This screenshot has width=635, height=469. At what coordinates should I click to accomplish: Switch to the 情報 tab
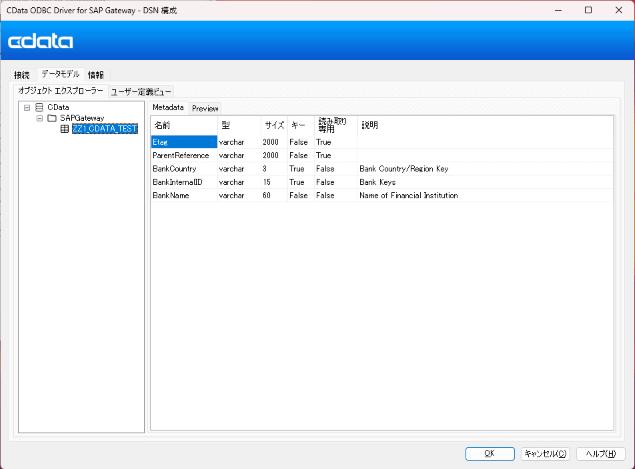pyautogui.click(x=96, y=75)
